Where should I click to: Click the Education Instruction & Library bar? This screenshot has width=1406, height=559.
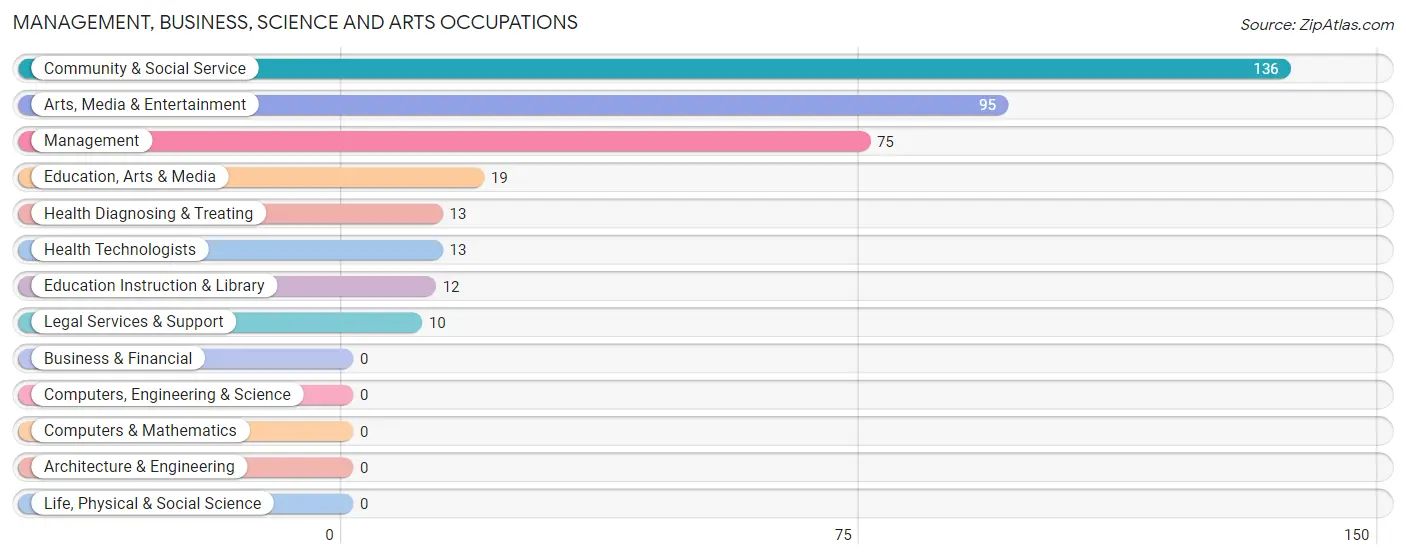227,286
